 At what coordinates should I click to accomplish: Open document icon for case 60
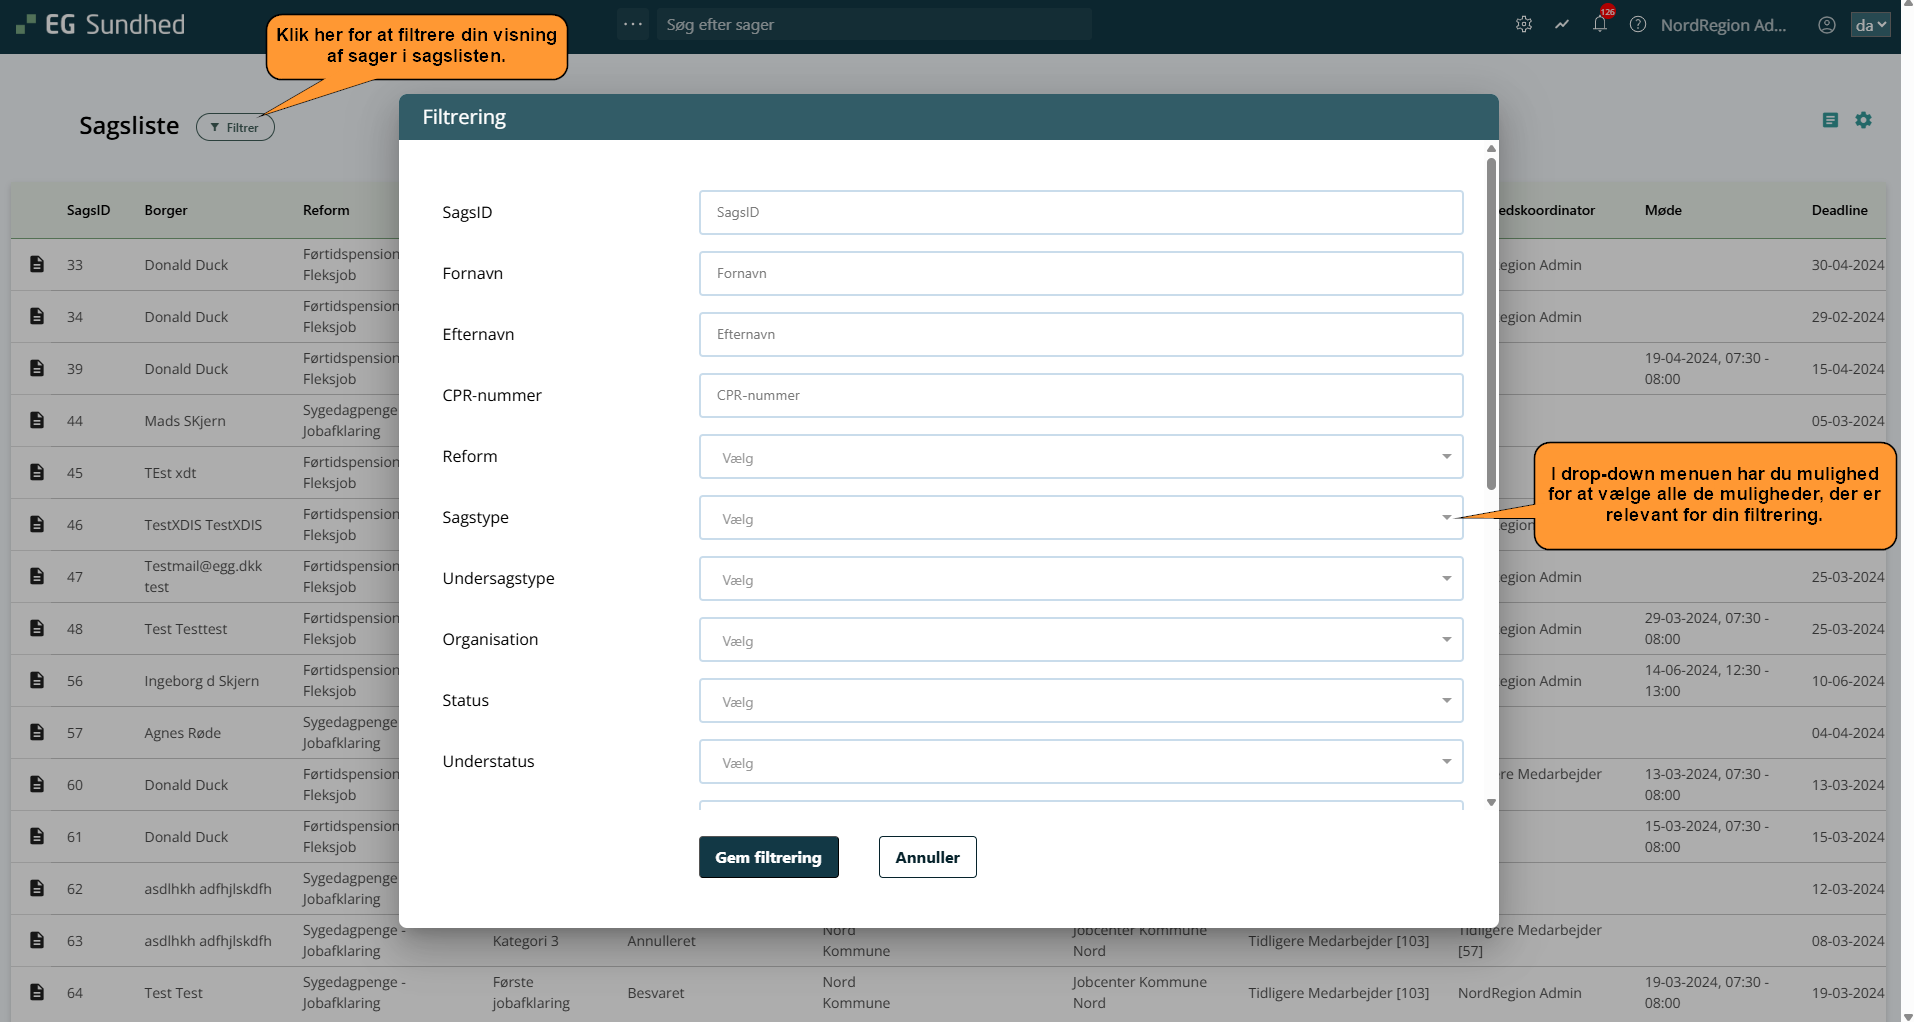(37, 784)
